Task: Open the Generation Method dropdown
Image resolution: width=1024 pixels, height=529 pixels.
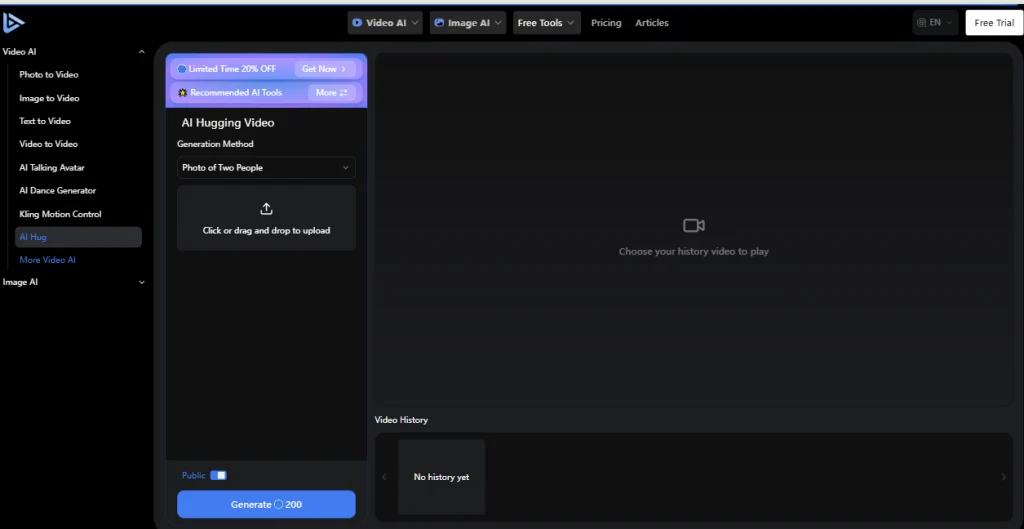Action: [266, 168]
